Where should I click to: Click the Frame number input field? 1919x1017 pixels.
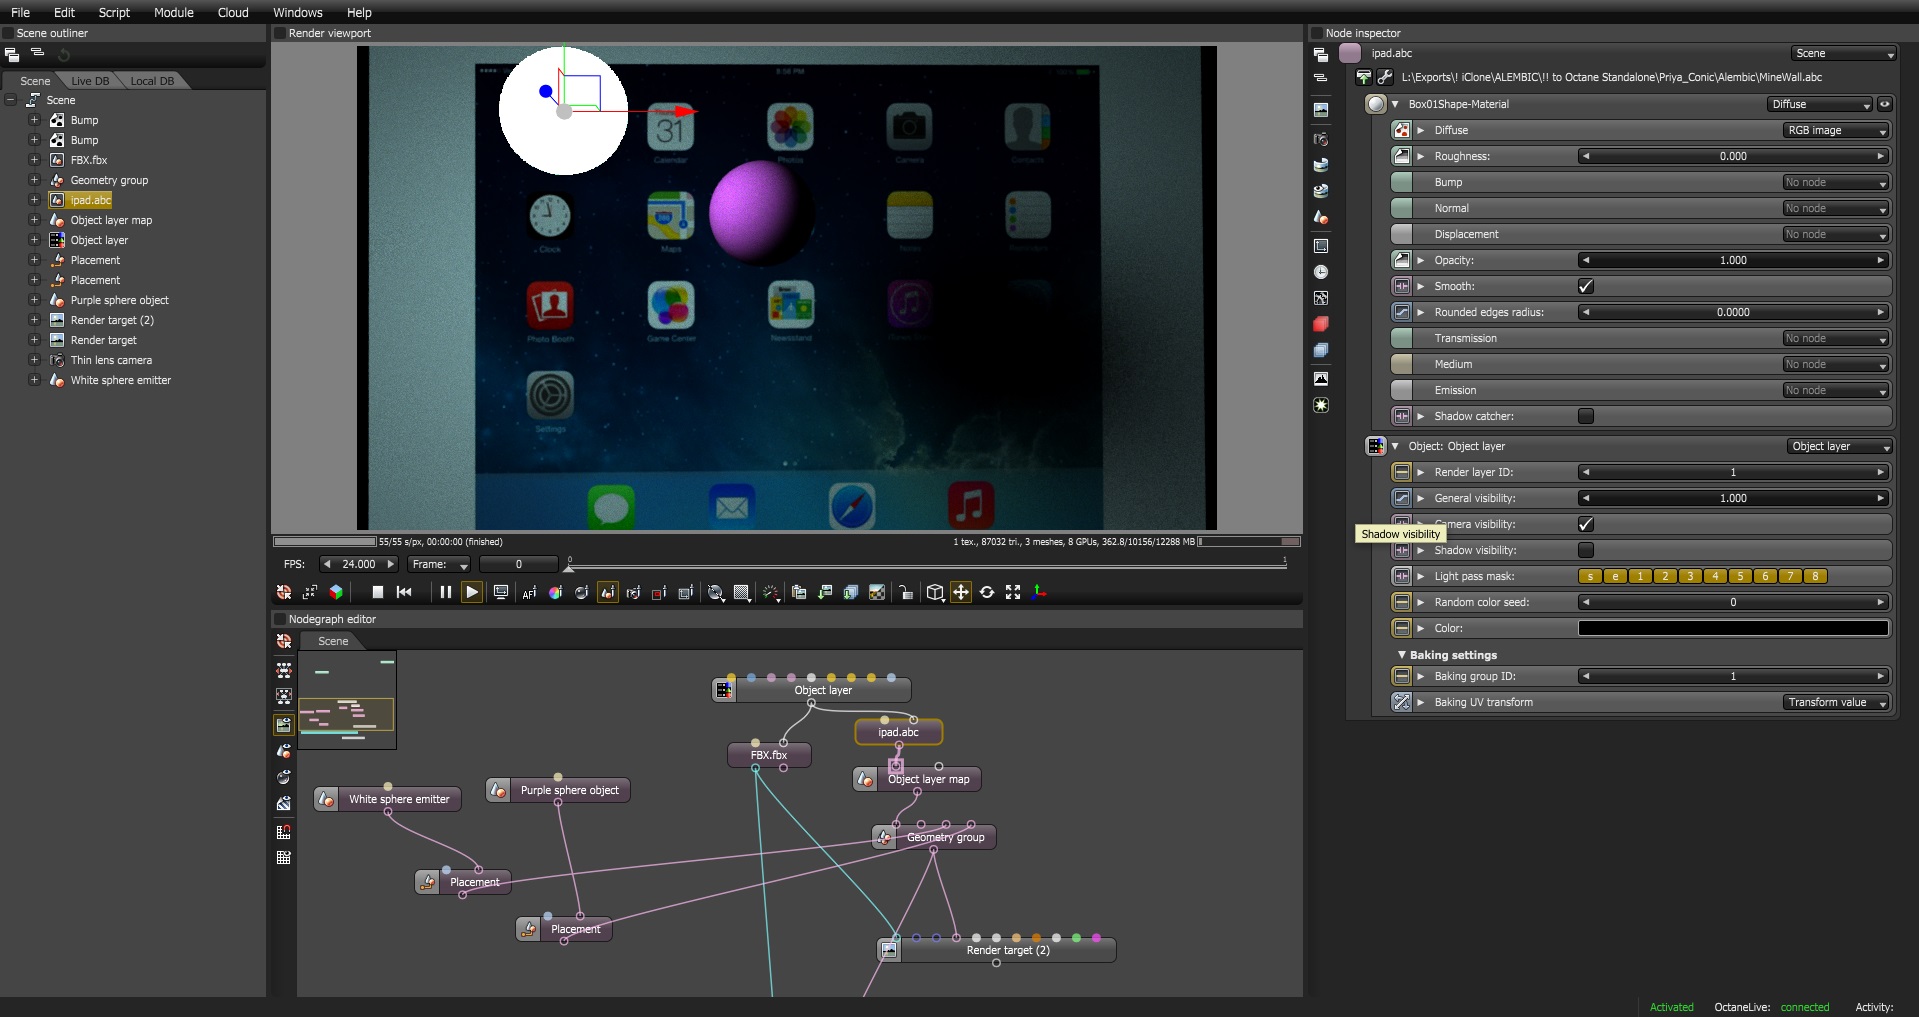(x=518, y=564)
